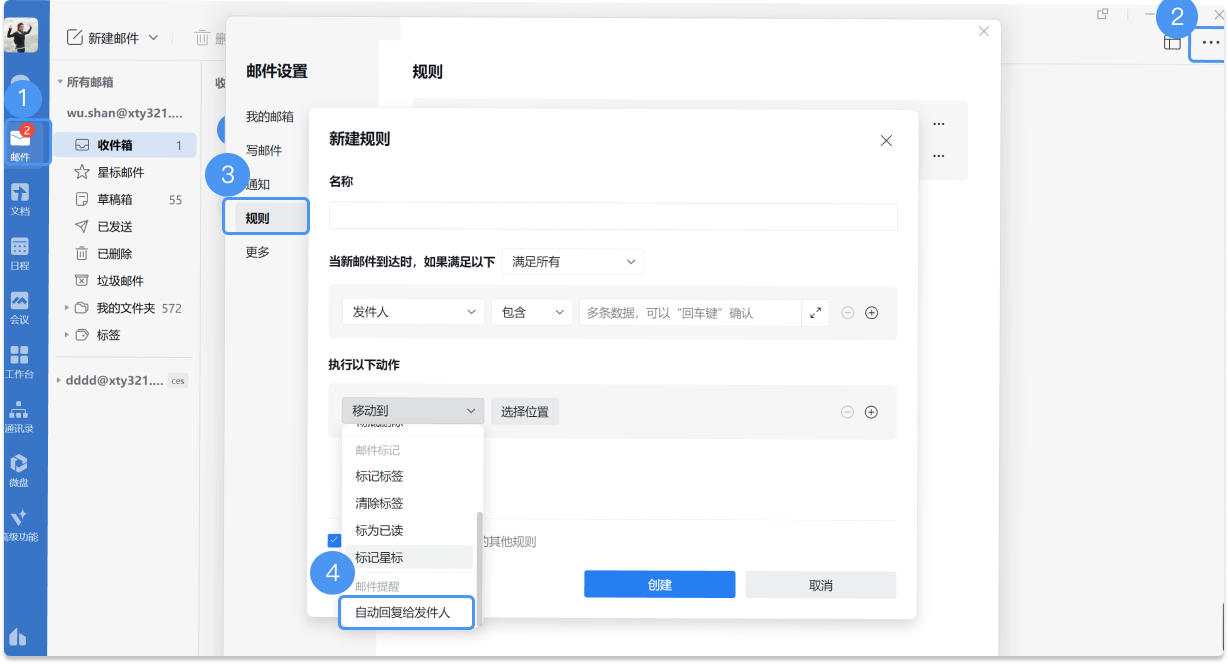Open the 发件人 condition dropdown
1228x664 pixels.
coord(413,313)
